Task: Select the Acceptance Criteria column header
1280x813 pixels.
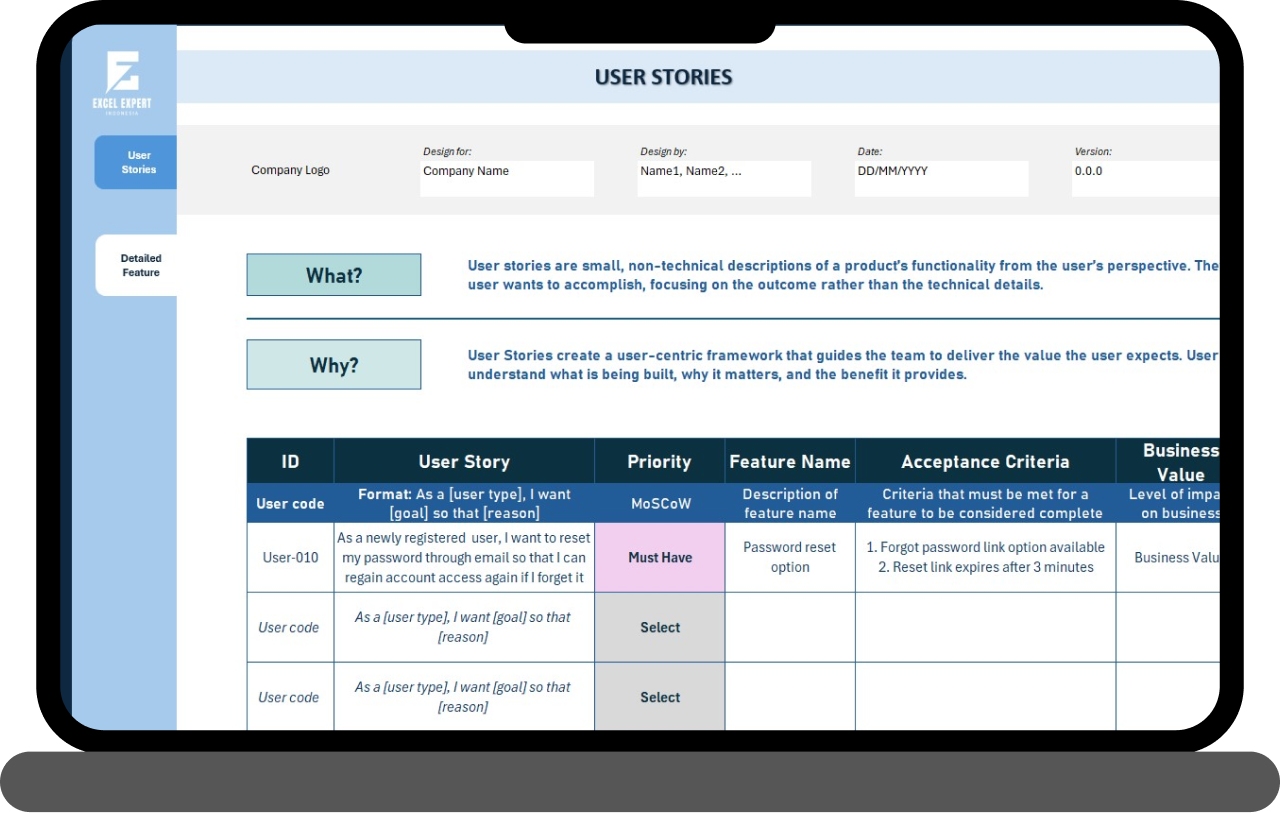Action: click(x=985, y=462)
